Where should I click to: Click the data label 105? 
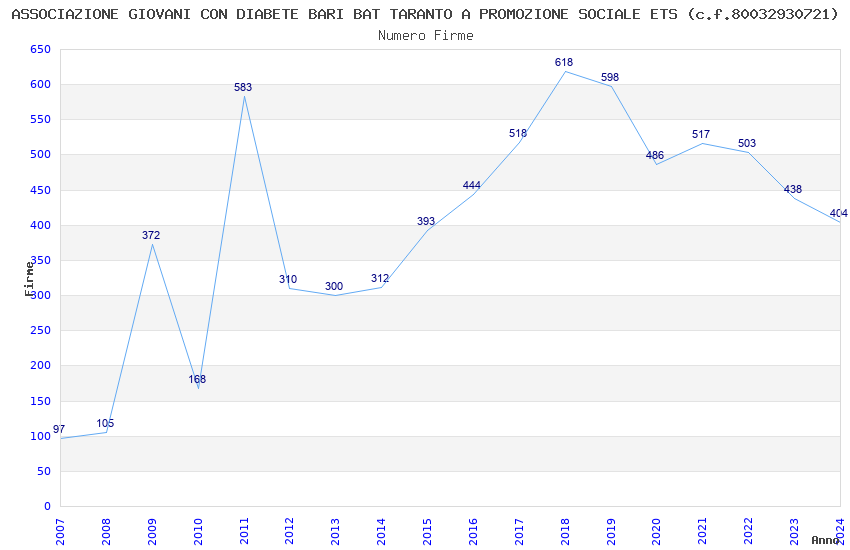105,423
